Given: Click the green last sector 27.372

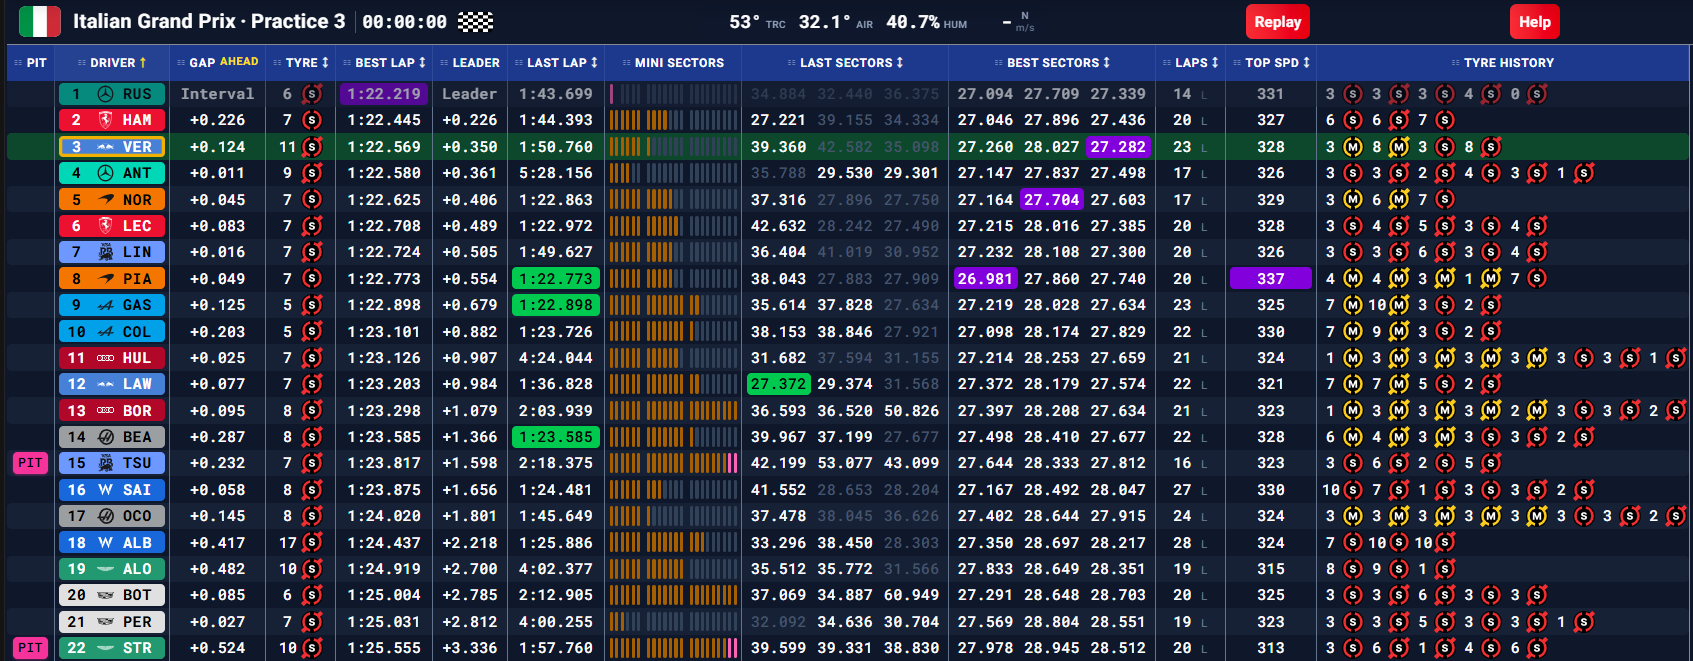Looking at the screenshot, I should tap(778, 384).
